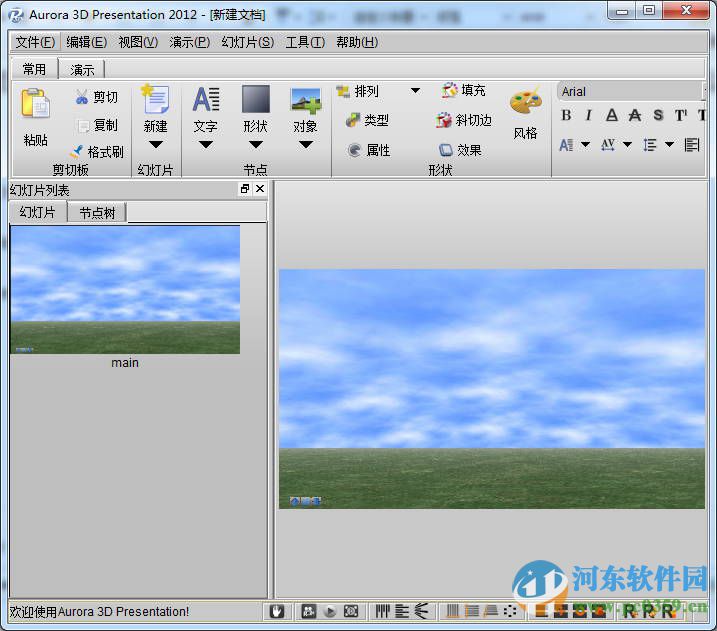Click the Fill (填充) icon
This screenshot has width=717, height=631.
point(449,90)
